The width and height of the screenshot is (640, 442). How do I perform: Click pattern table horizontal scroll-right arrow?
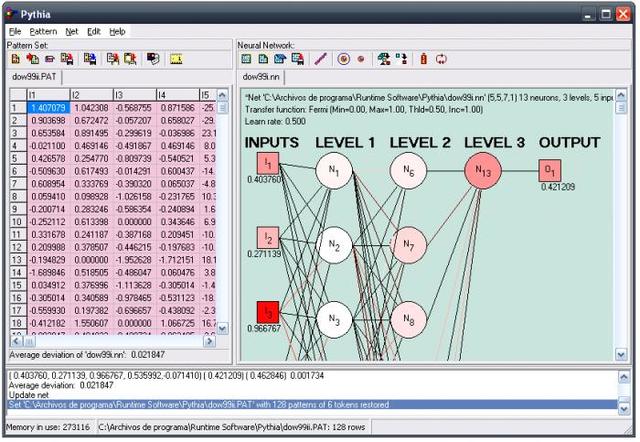tap(209, 340)
